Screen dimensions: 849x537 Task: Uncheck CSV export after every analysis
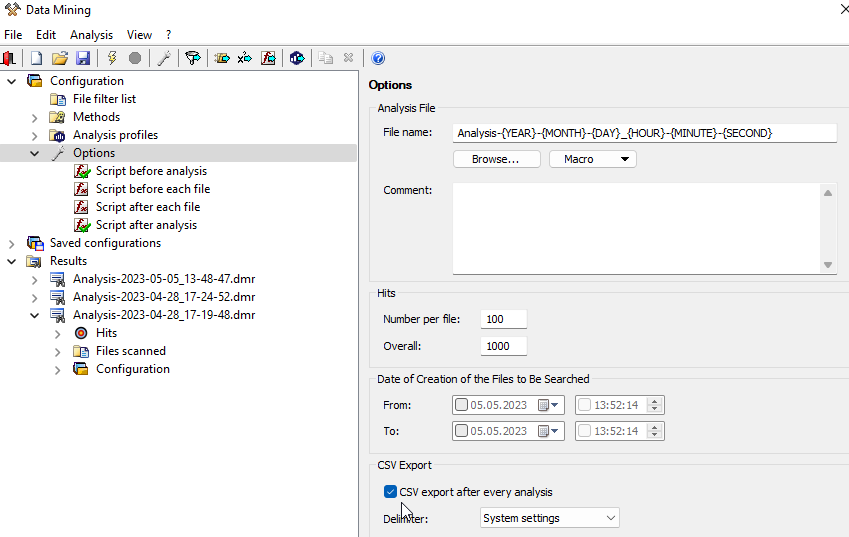point(390,492)
